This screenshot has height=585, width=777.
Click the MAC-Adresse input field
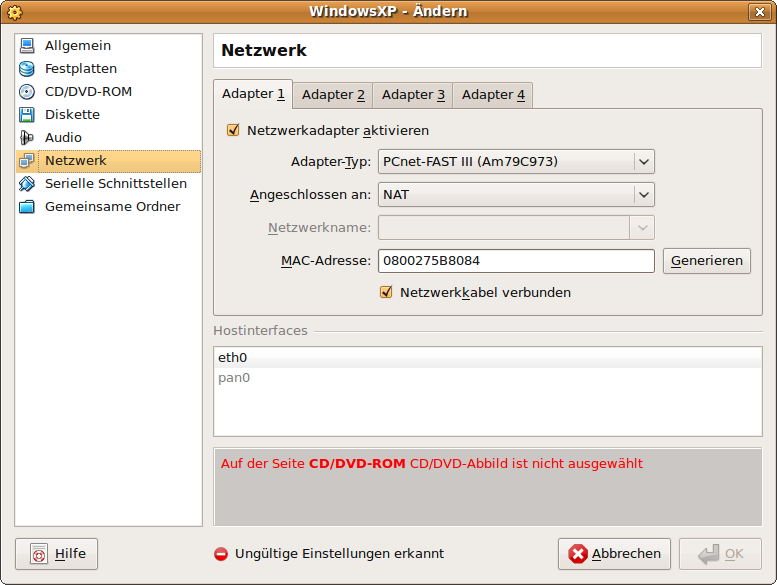pos(516,261)
